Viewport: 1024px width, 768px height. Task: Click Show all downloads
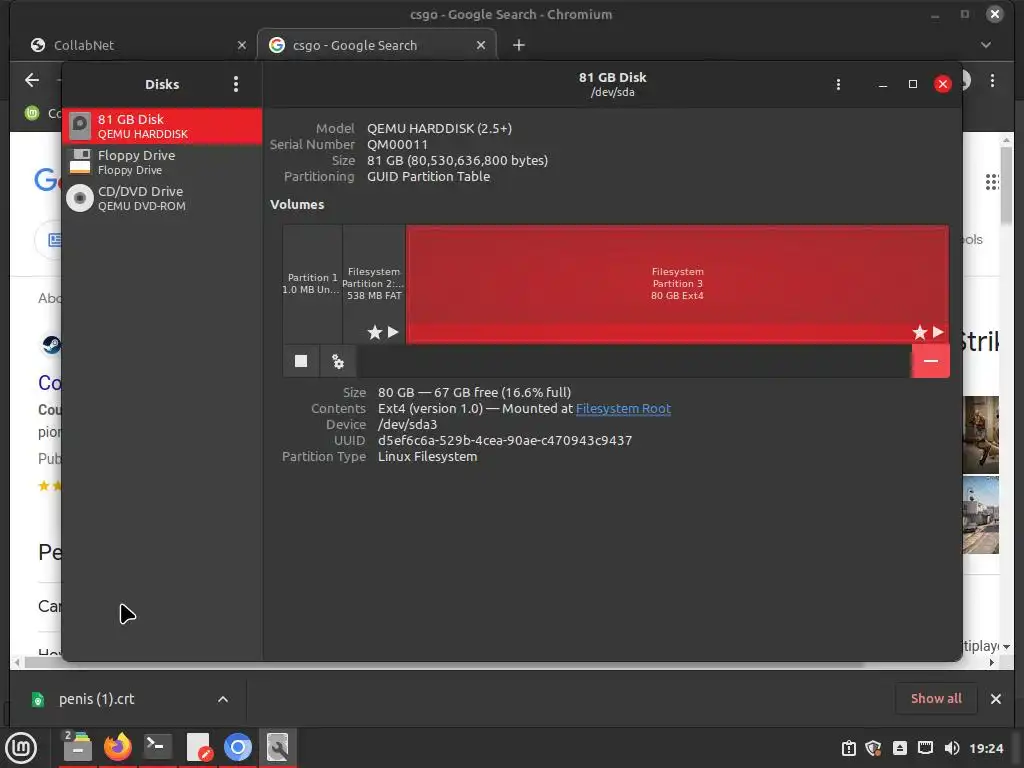[x=936, y=699]
